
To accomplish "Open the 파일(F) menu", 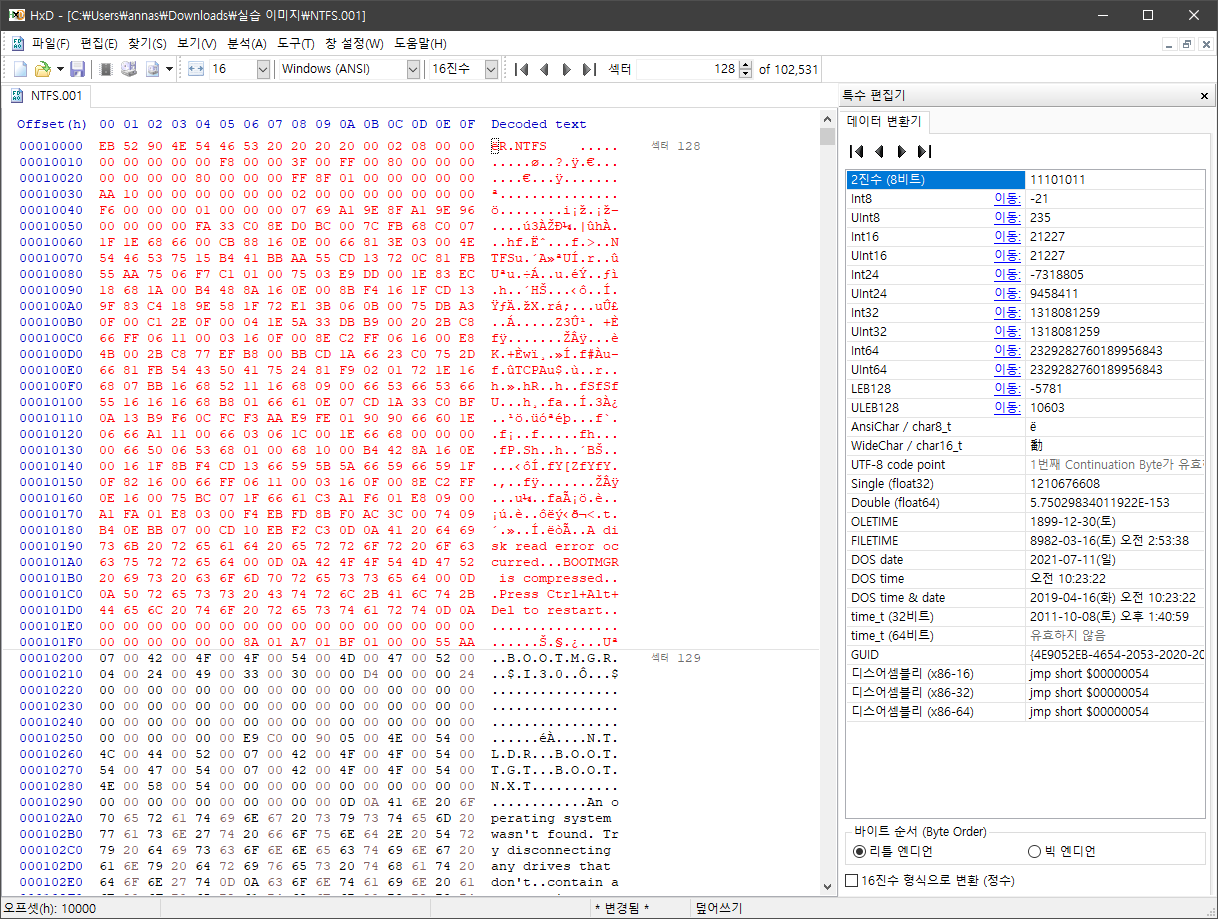I will click(x=51, y=44).
